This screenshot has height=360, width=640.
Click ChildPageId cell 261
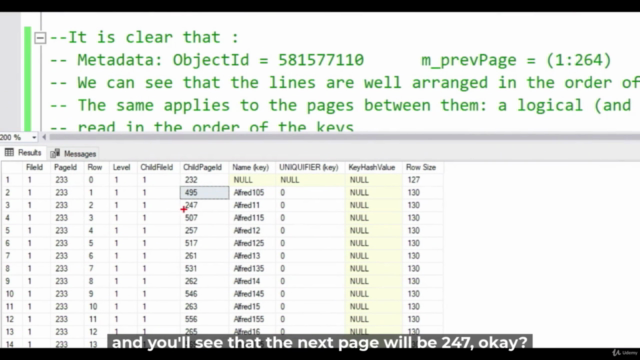pyautogui.click(x=204, y=256)
